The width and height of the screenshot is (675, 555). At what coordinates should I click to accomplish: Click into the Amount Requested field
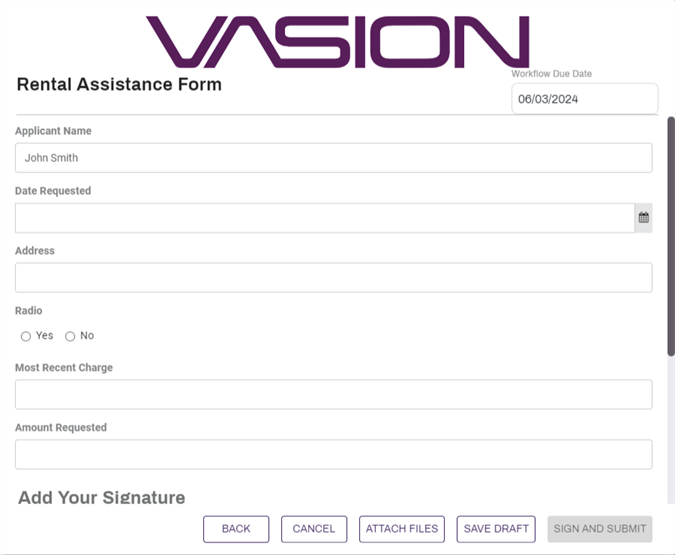tap(334, 454)
